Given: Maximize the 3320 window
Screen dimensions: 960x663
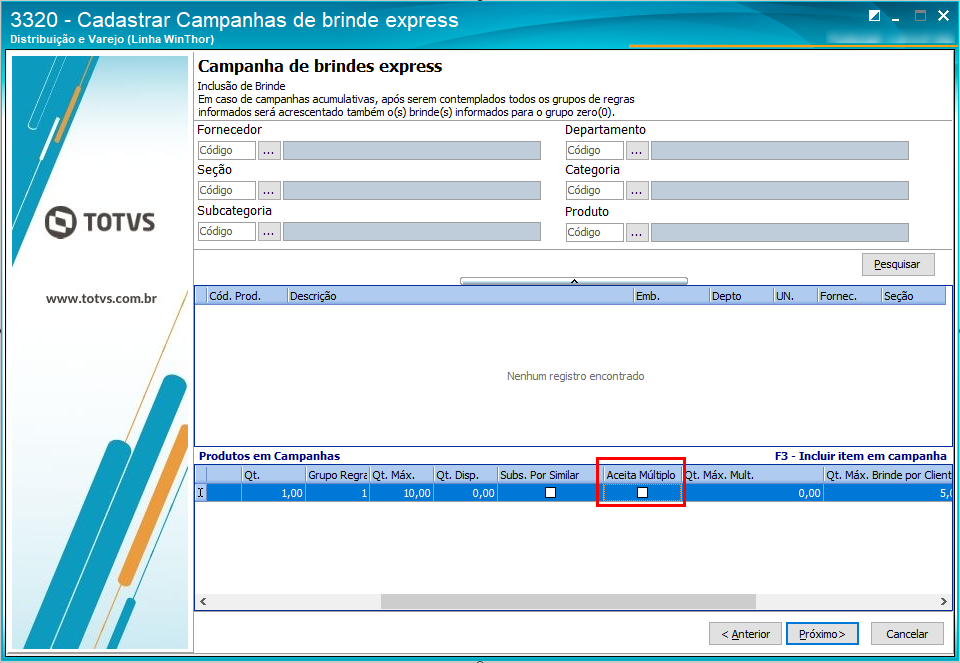Looking at the screenshot, I should pyautogui.click(x=920, y=16).
